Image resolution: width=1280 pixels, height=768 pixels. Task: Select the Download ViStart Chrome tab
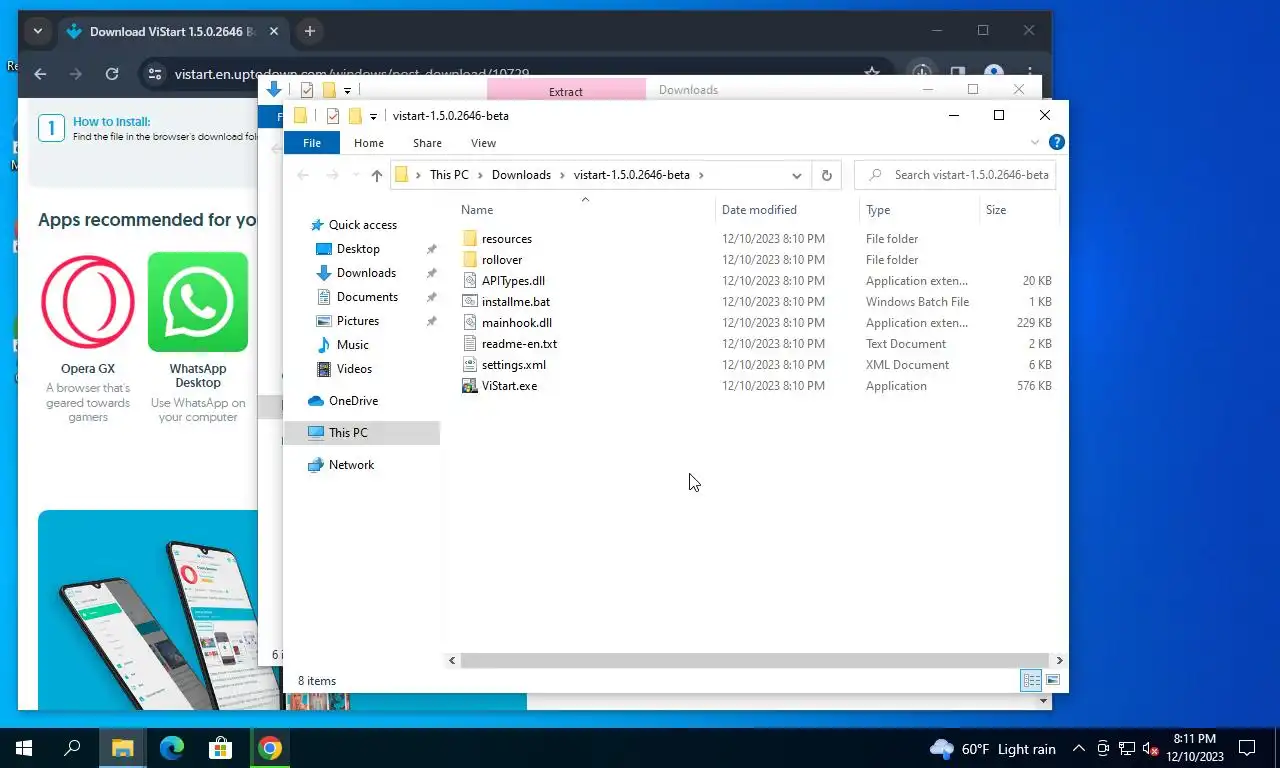pyautogui.click(x=172, y=31)
